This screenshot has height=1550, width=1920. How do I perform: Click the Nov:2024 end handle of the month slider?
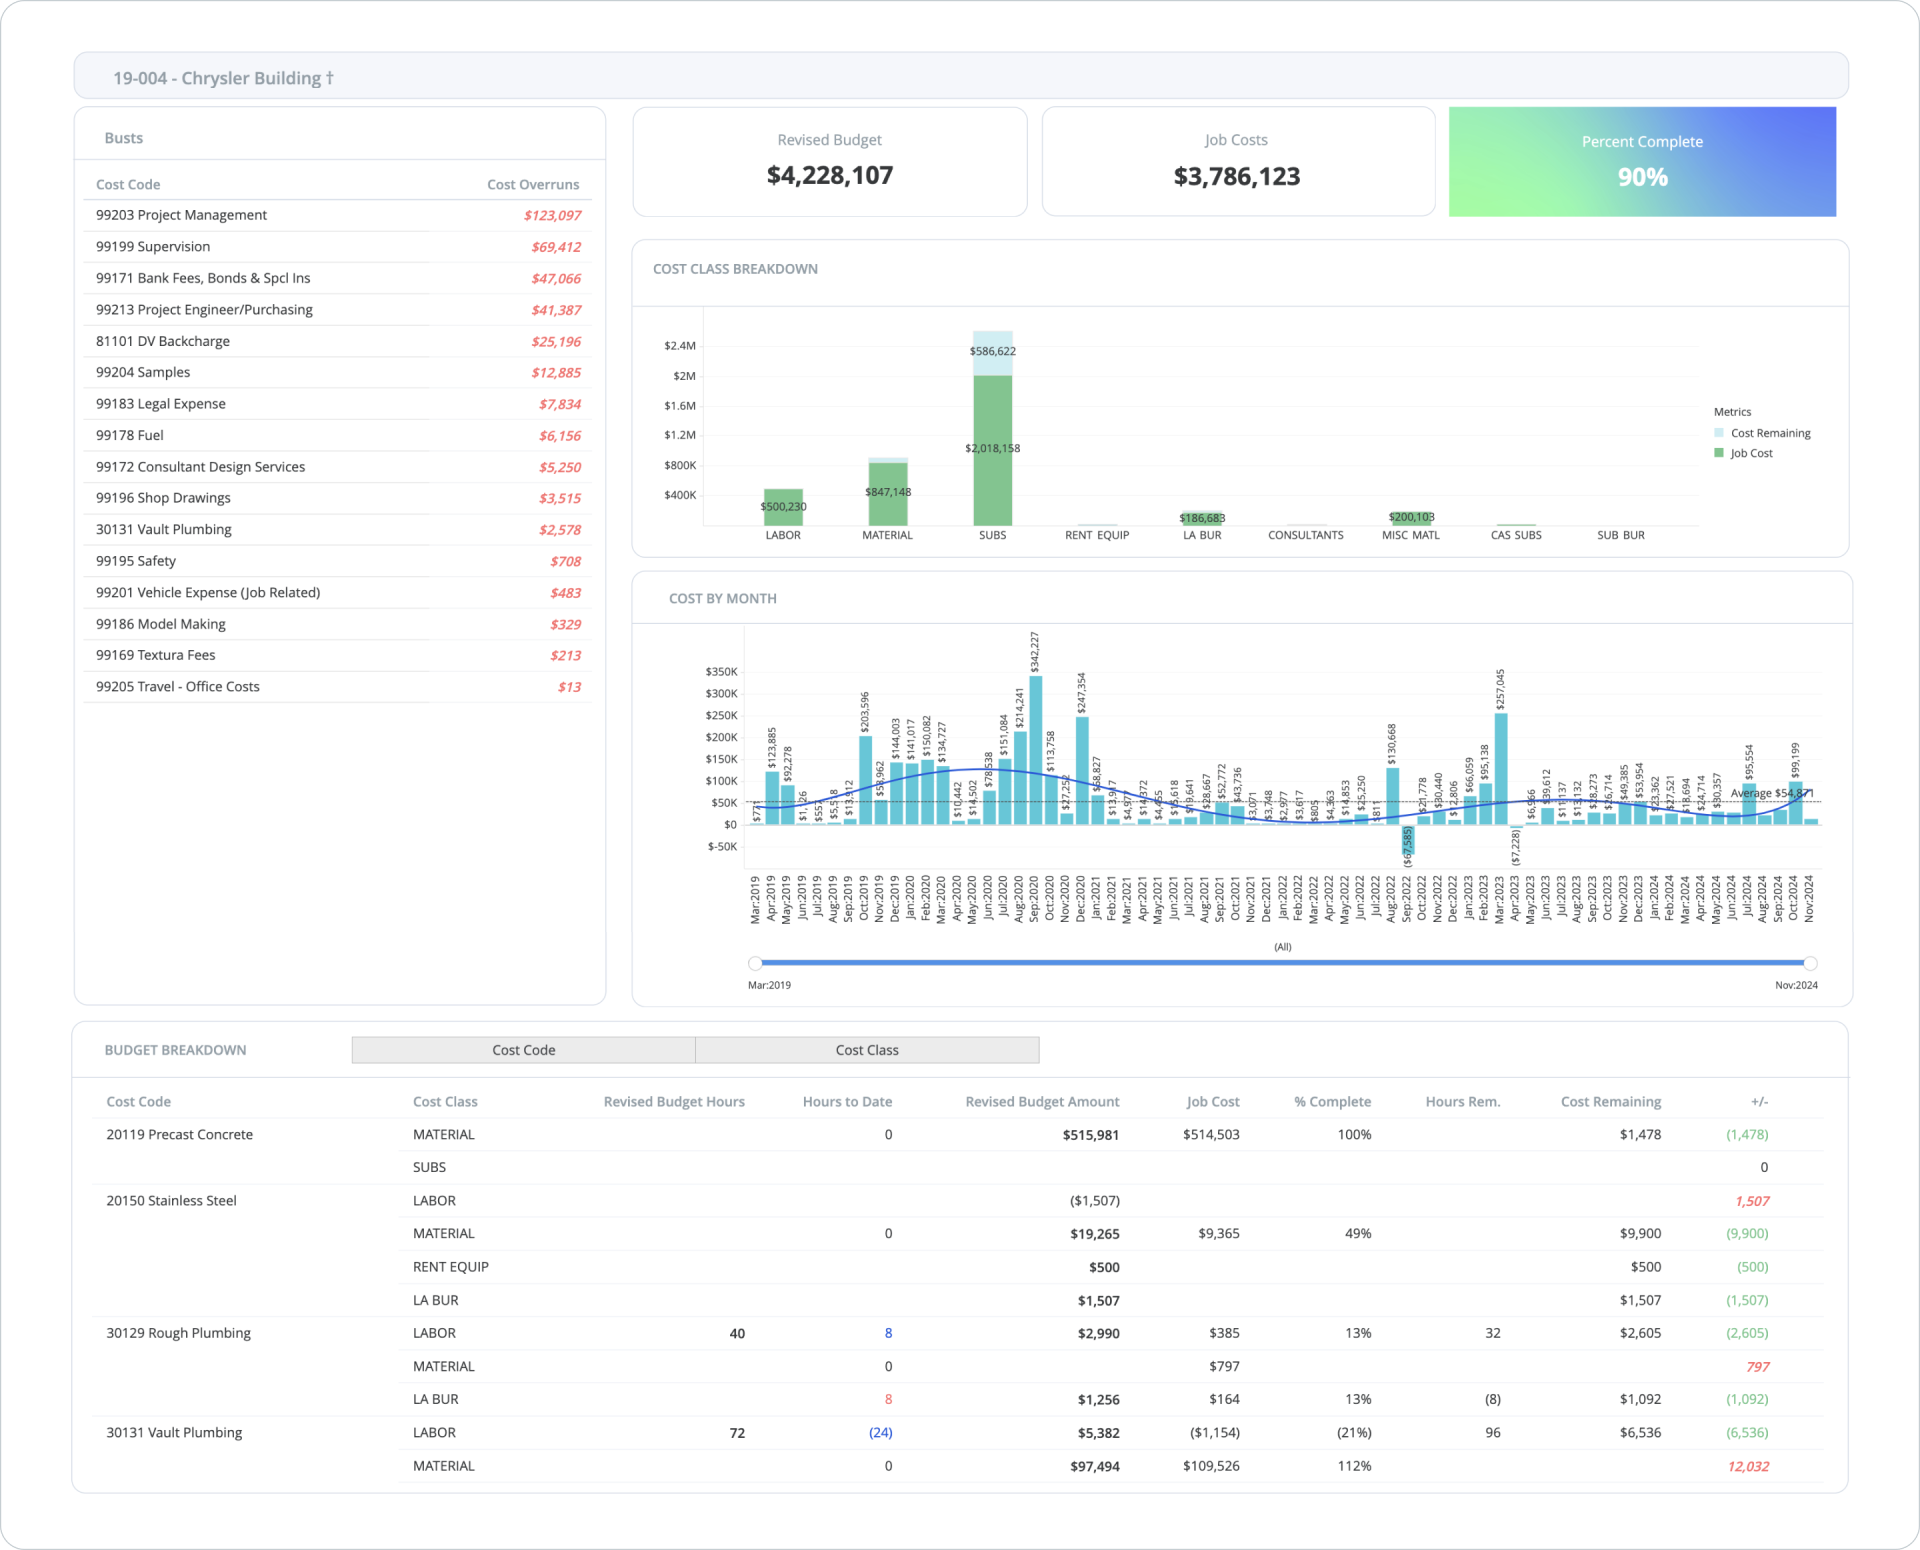pos(1810,963)
